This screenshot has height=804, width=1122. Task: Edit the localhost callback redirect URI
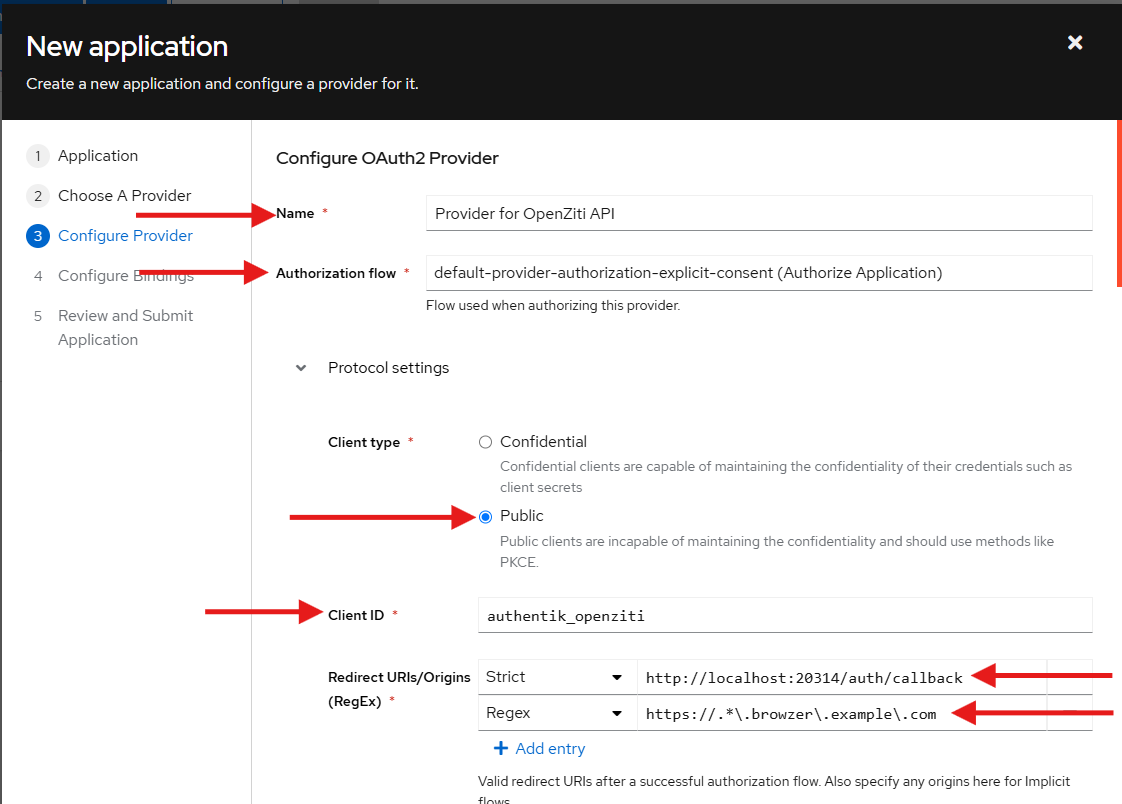pyautogui.click(x=803, y=678)
